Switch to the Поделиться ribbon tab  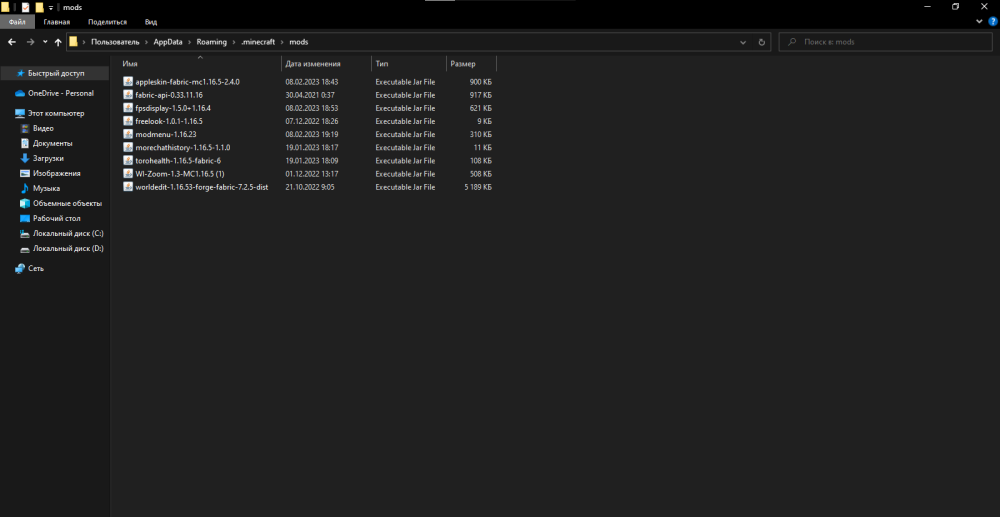tap(108, 22)
